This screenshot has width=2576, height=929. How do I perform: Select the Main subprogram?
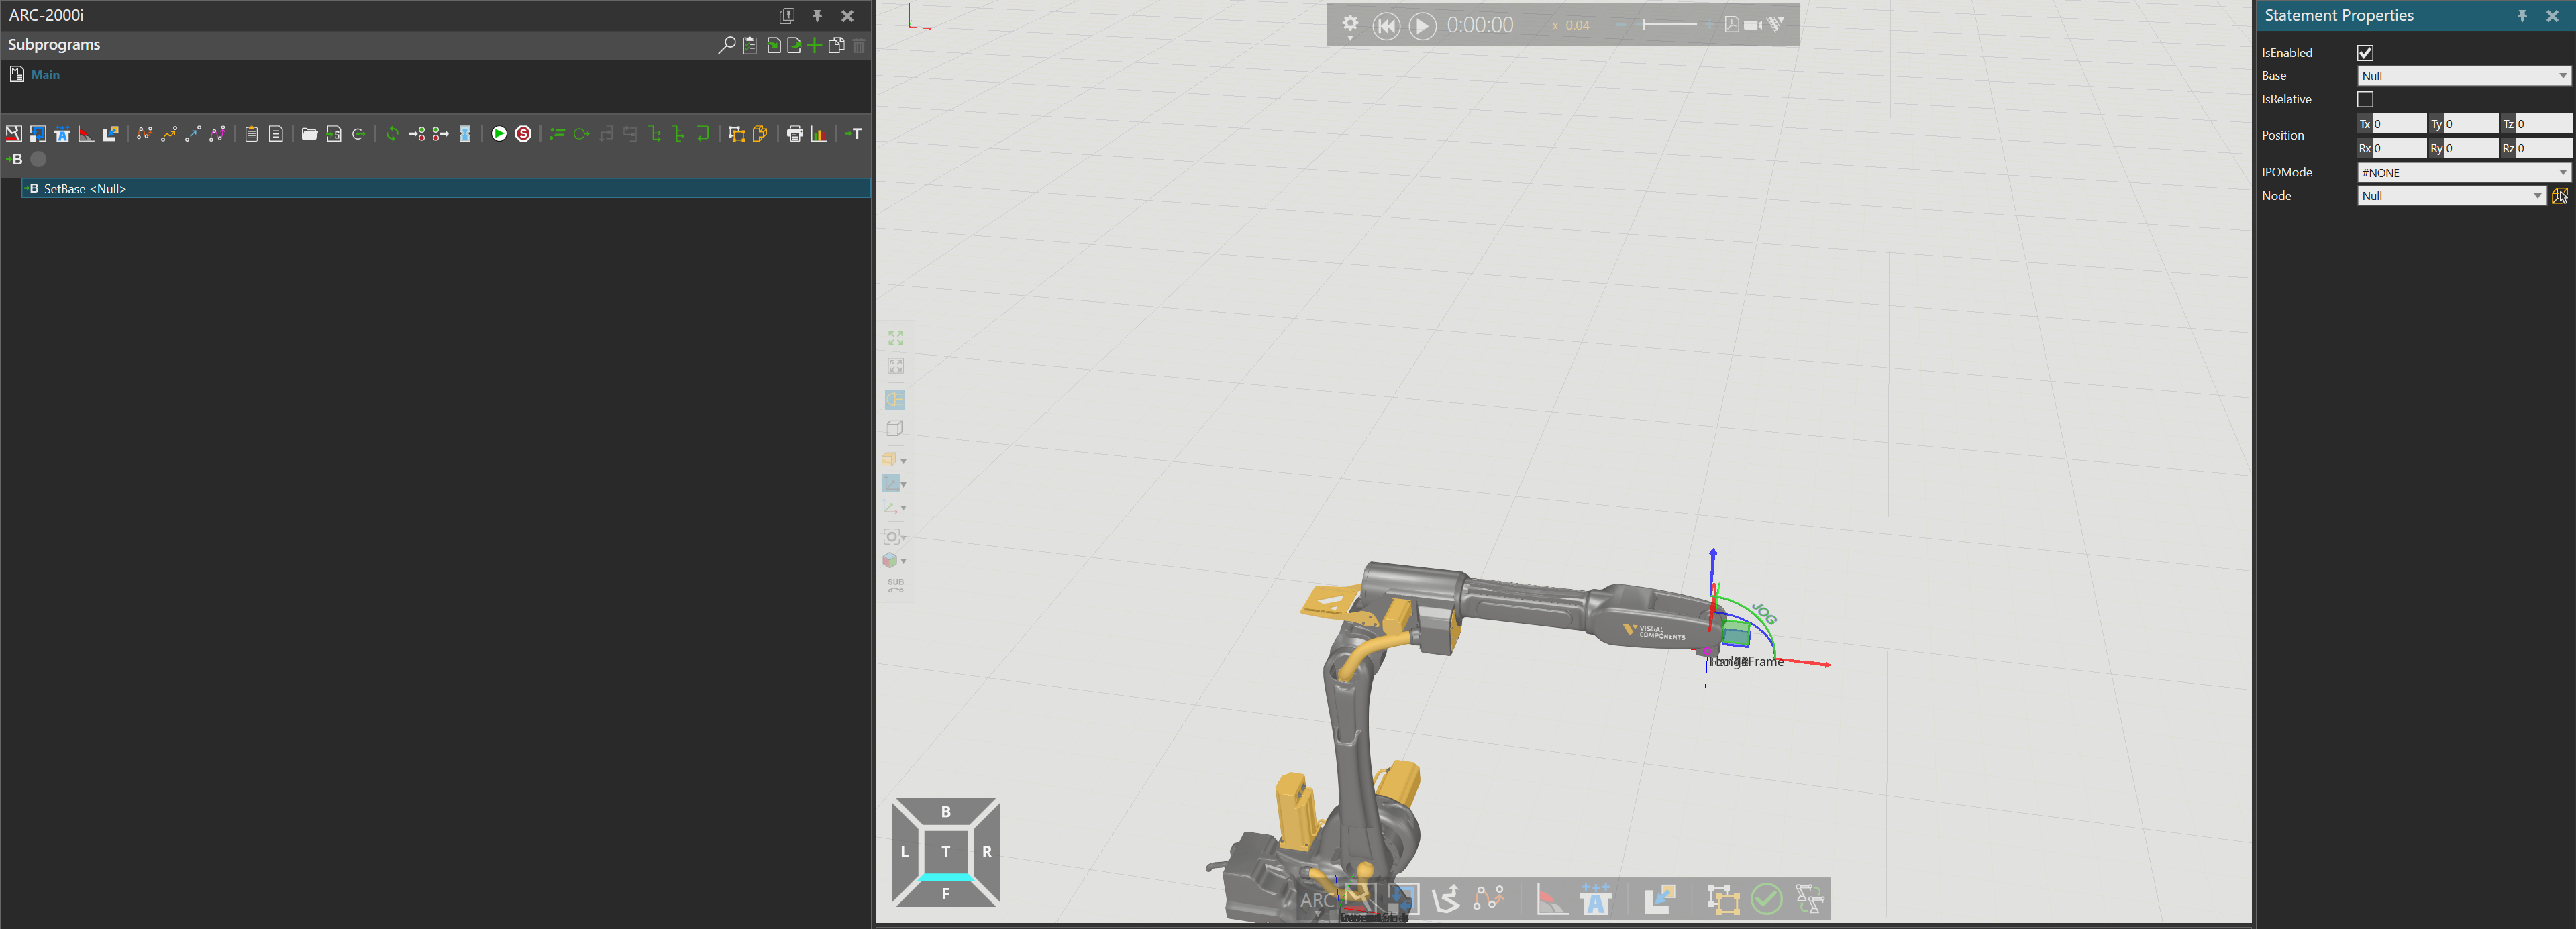tap(45, 75)
